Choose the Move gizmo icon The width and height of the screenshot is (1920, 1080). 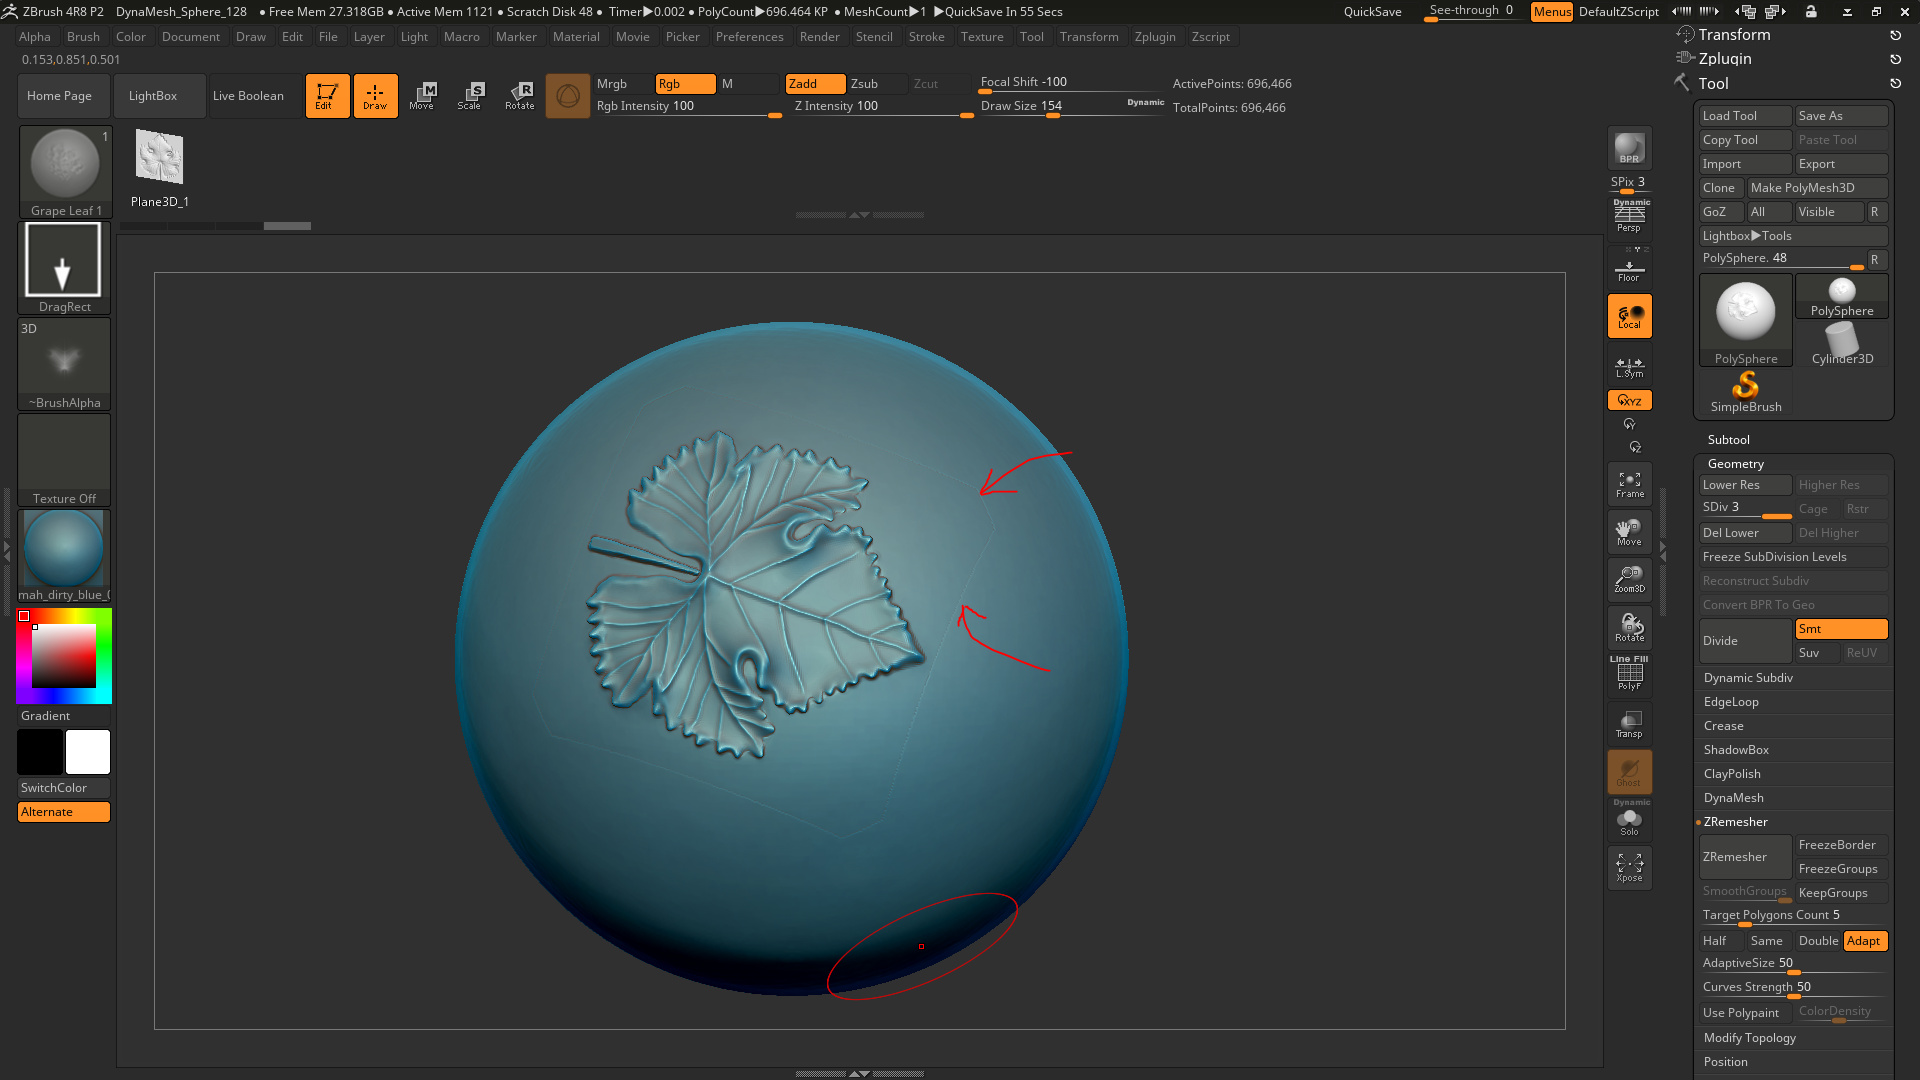pyautogui.click(x=422, y=96)
